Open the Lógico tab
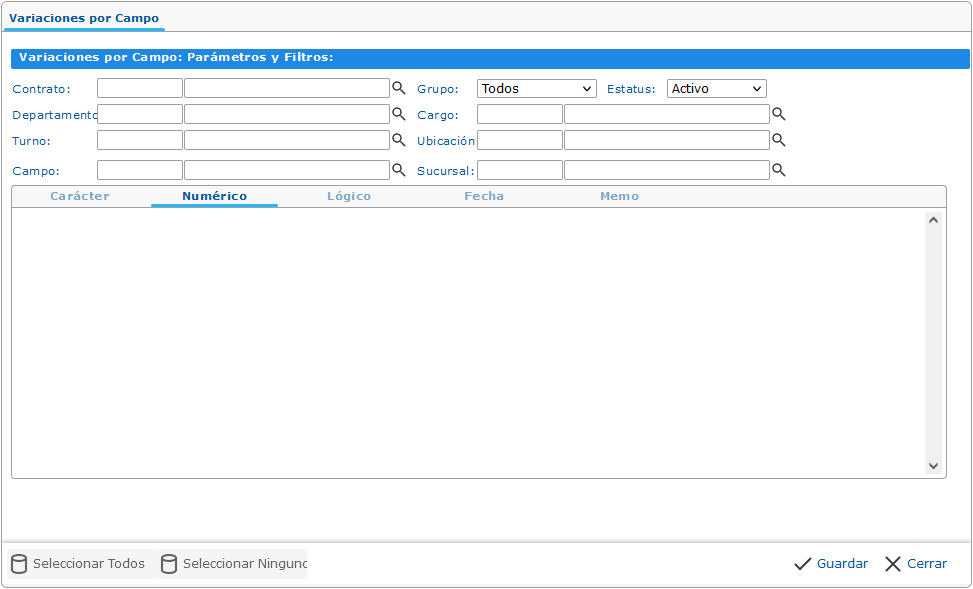Image resolution: width=973 pixels, height=589 pixels. pos(349,196)
